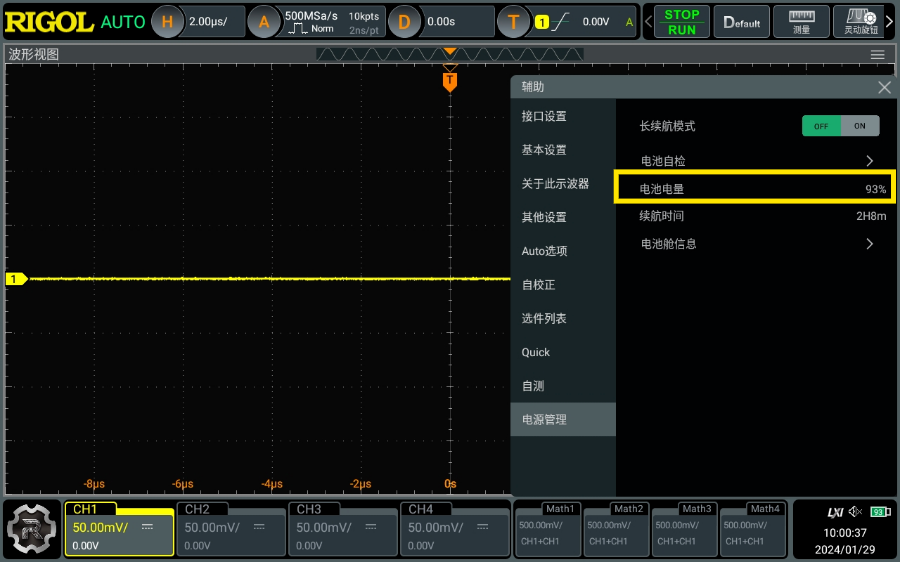Open the 测量 measure ruler icon

pyautogui.click(x=801, y=21)
